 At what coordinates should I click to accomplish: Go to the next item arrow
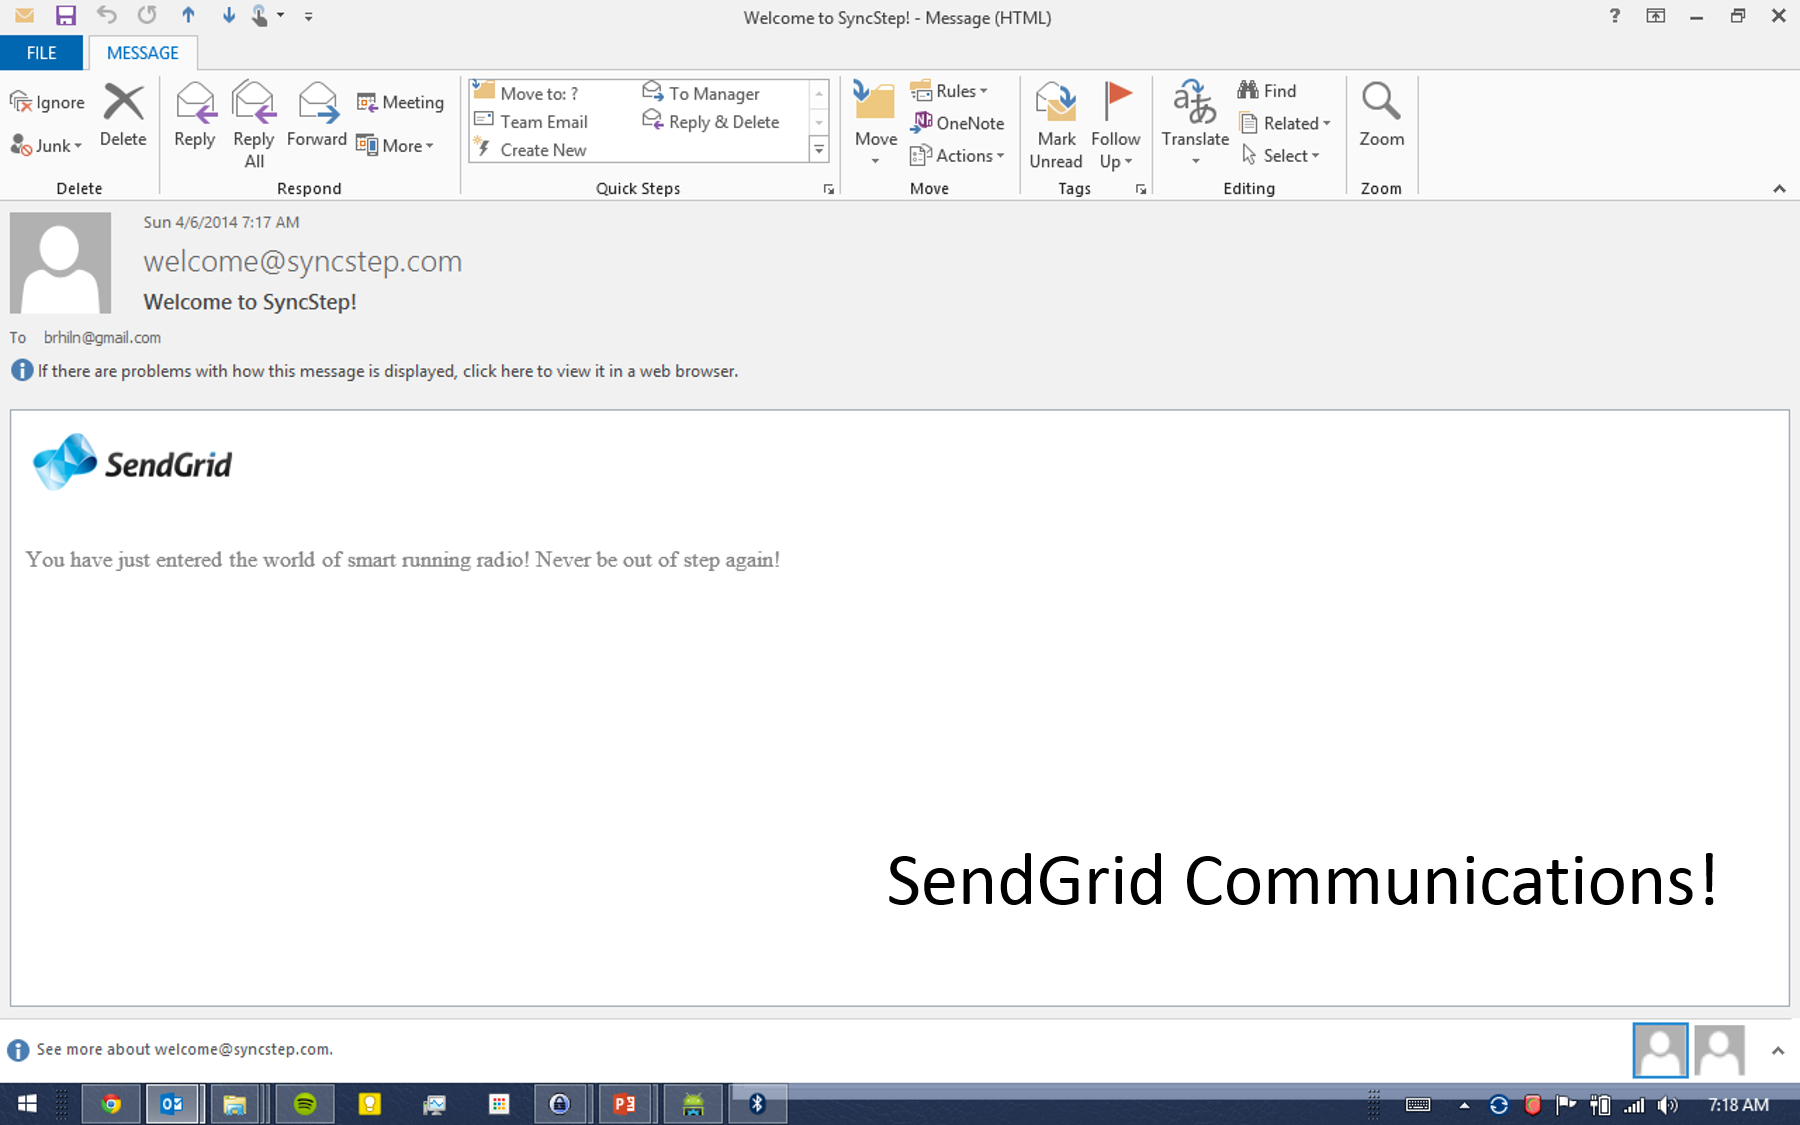point(228,16)
